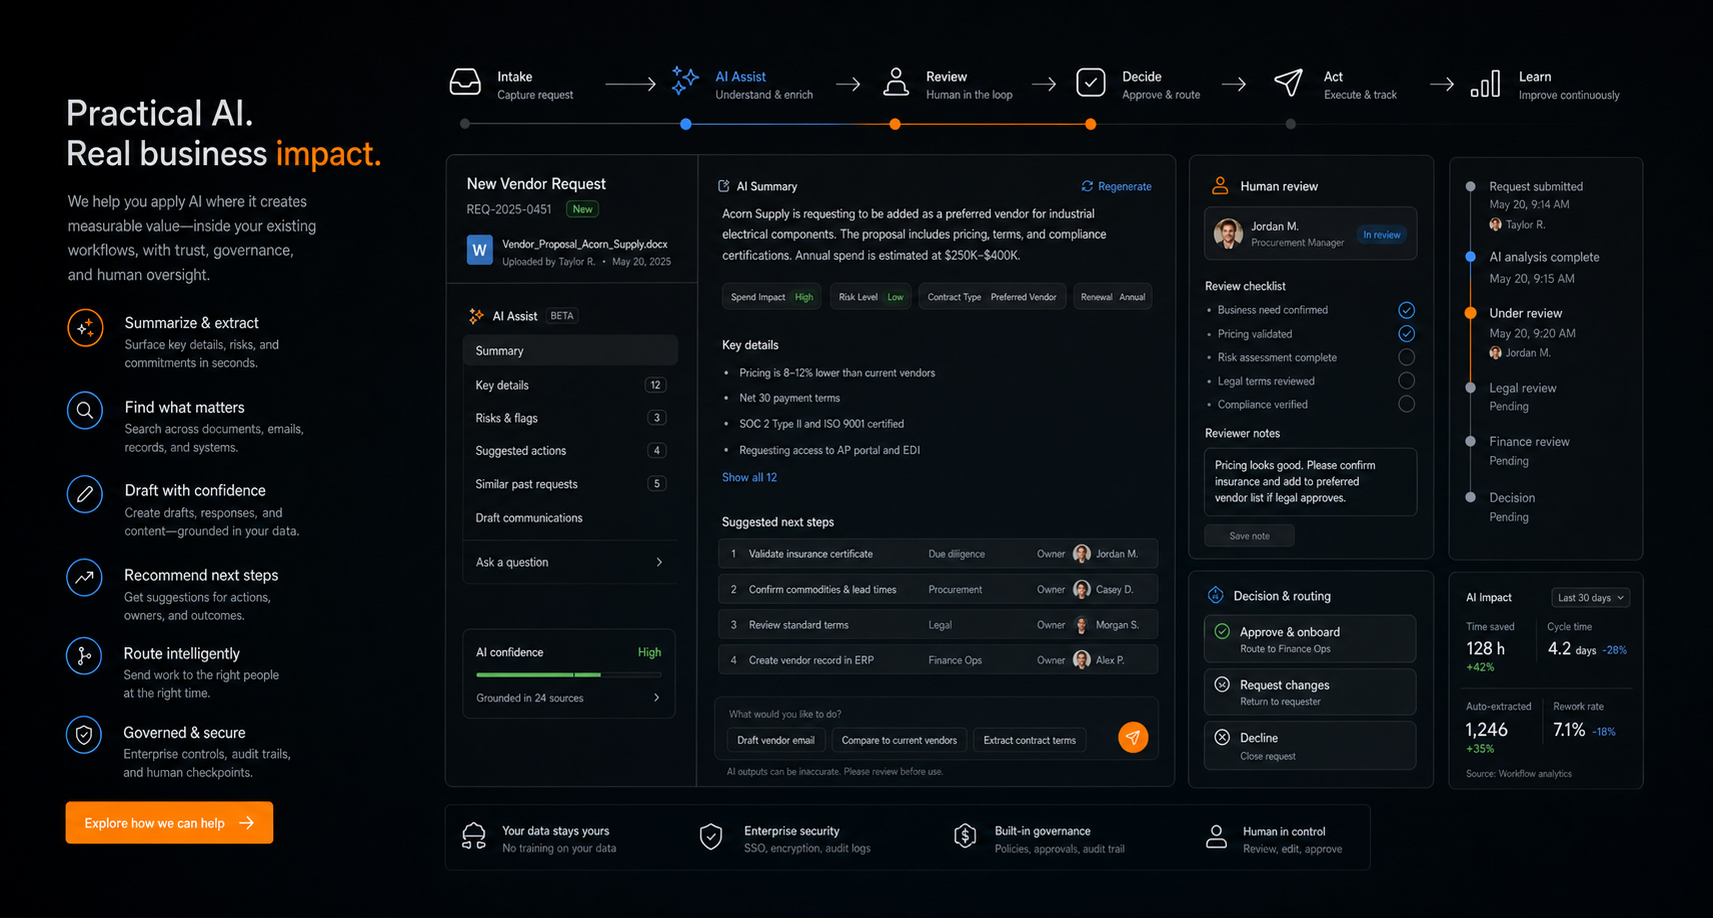Viewport: 1713px width, 918px height.
Task: Click the Extract contract terms button
Action: click(x=1029, y=740)
